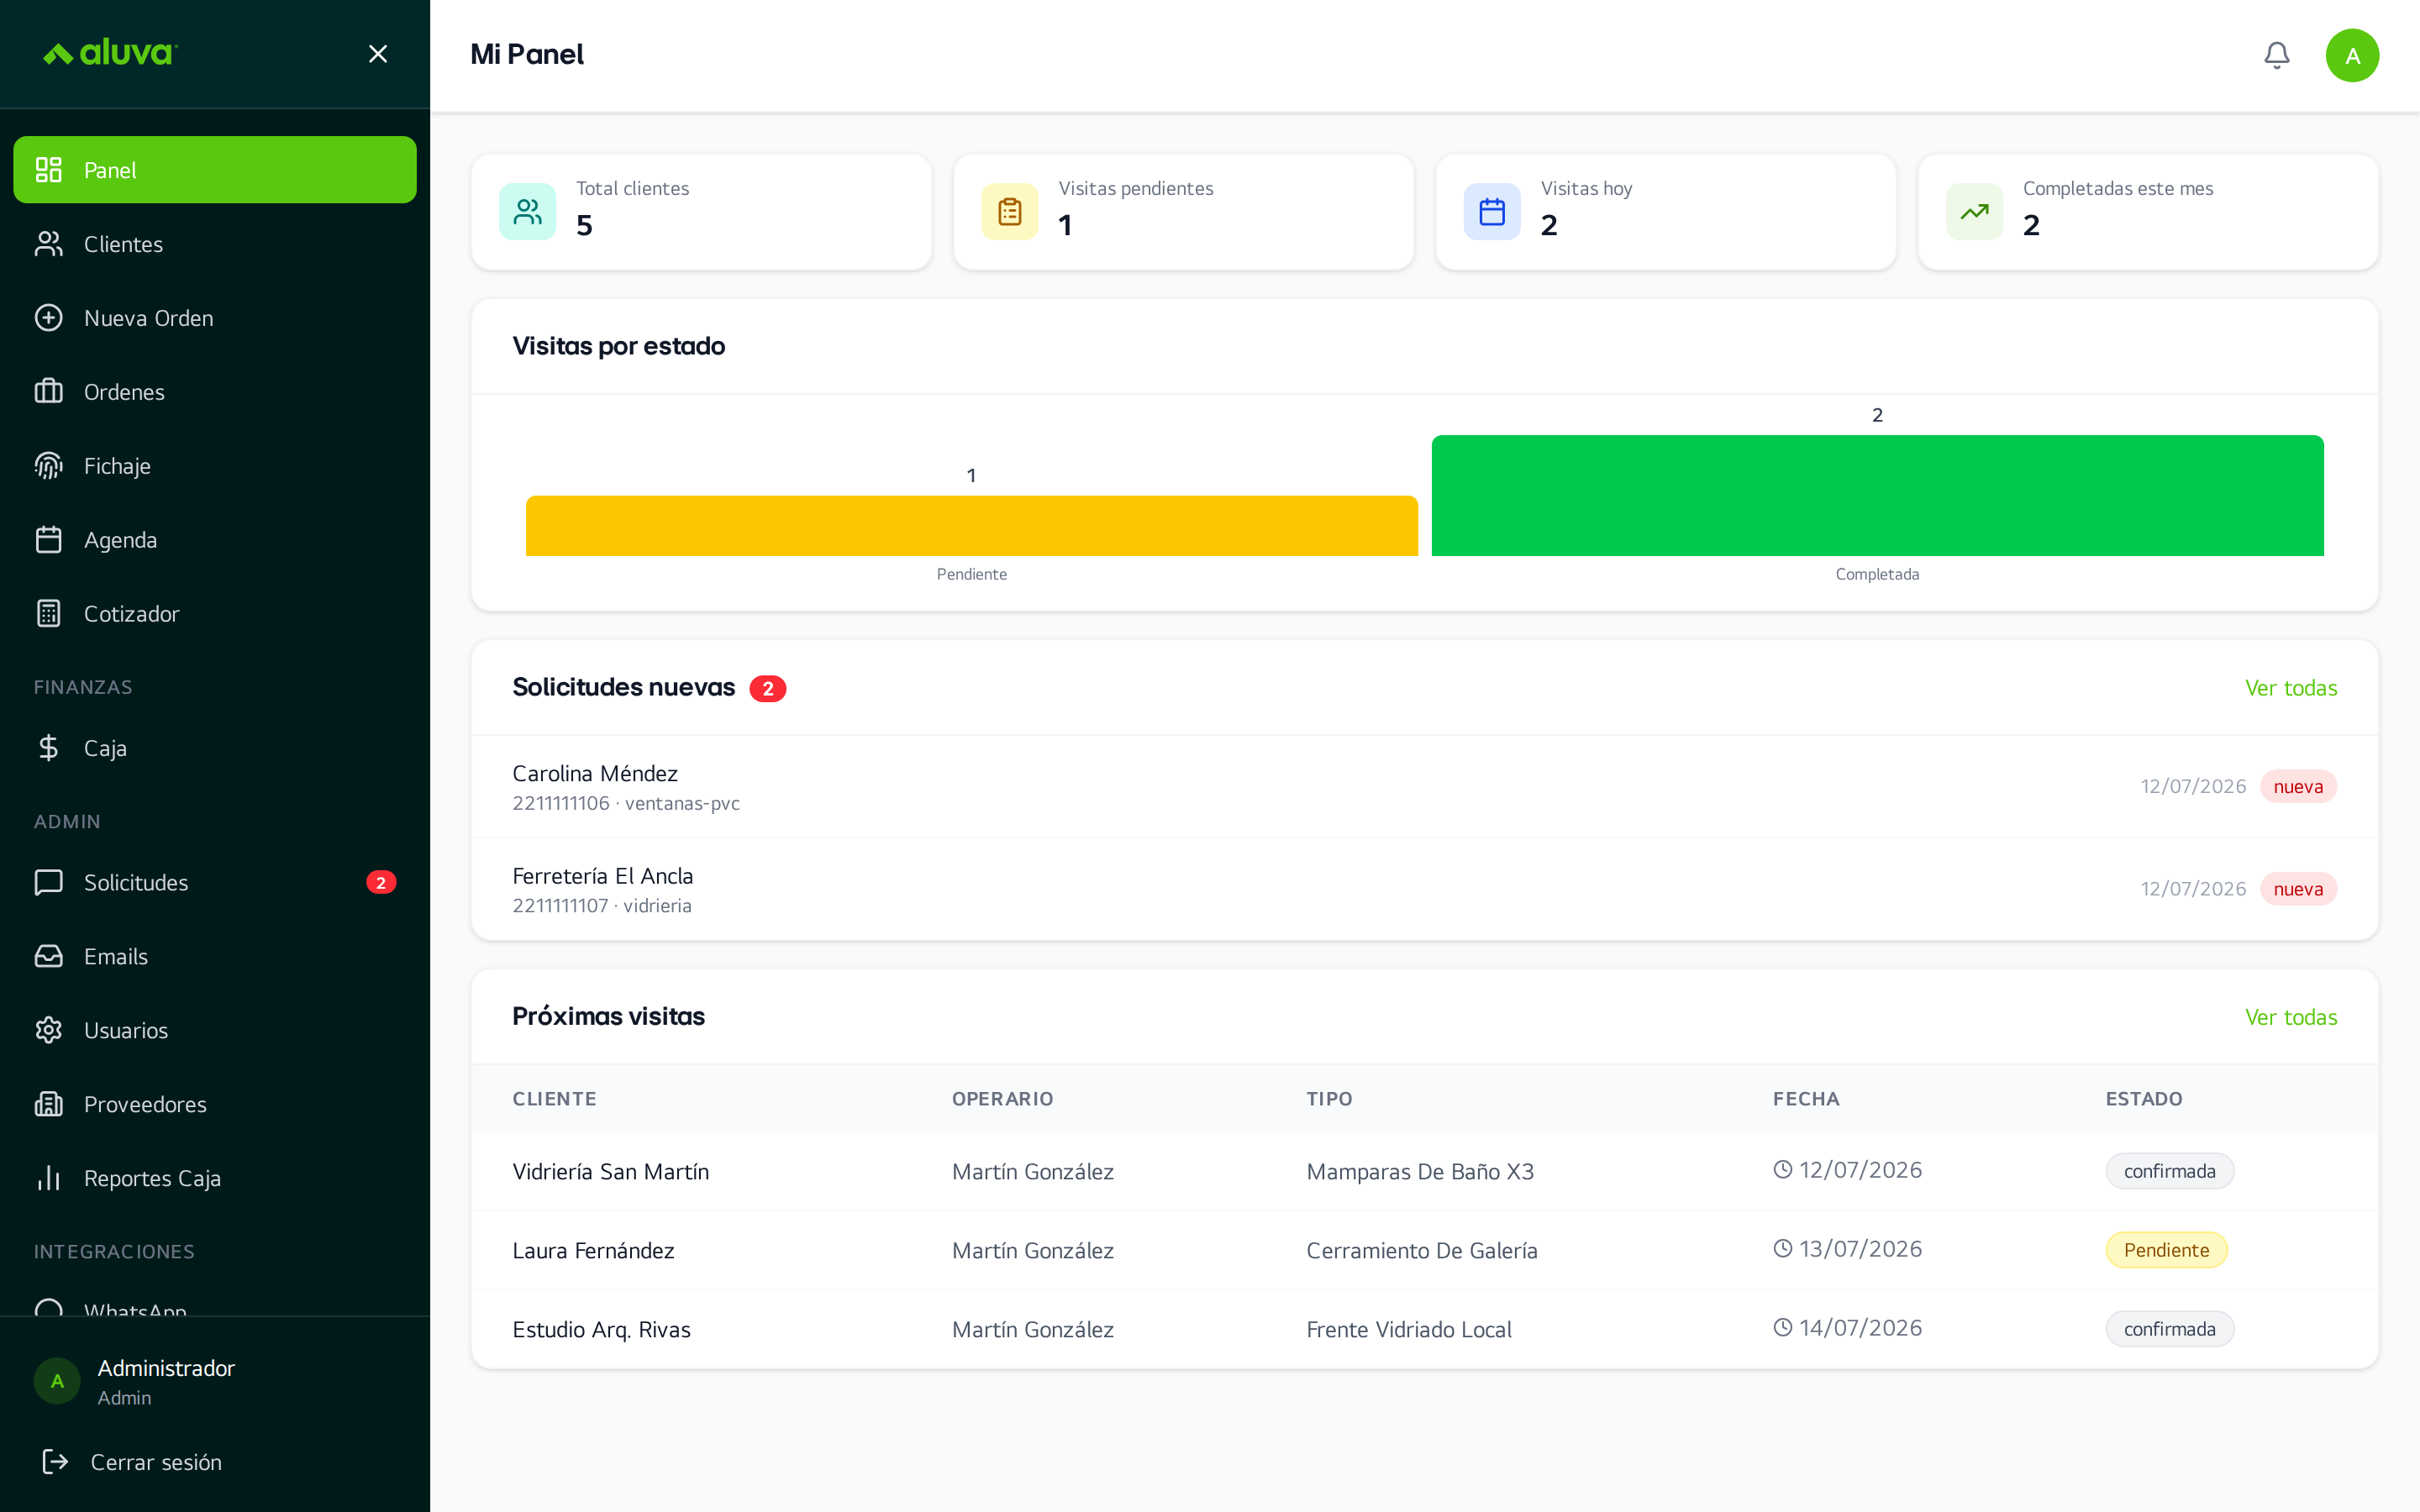Click the Administrador avatar in sidebar footer
Image resolution: width=2420 pixels, height=1512 pixels.
click(x=57, y=1381)
